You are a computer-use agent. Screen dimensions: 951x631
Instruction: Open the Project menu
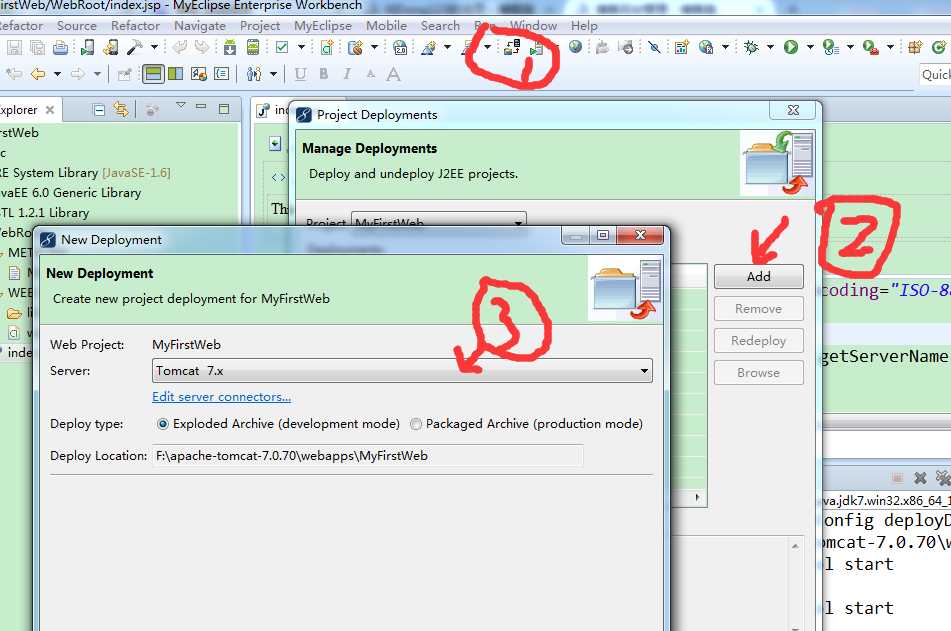(260, 26)
